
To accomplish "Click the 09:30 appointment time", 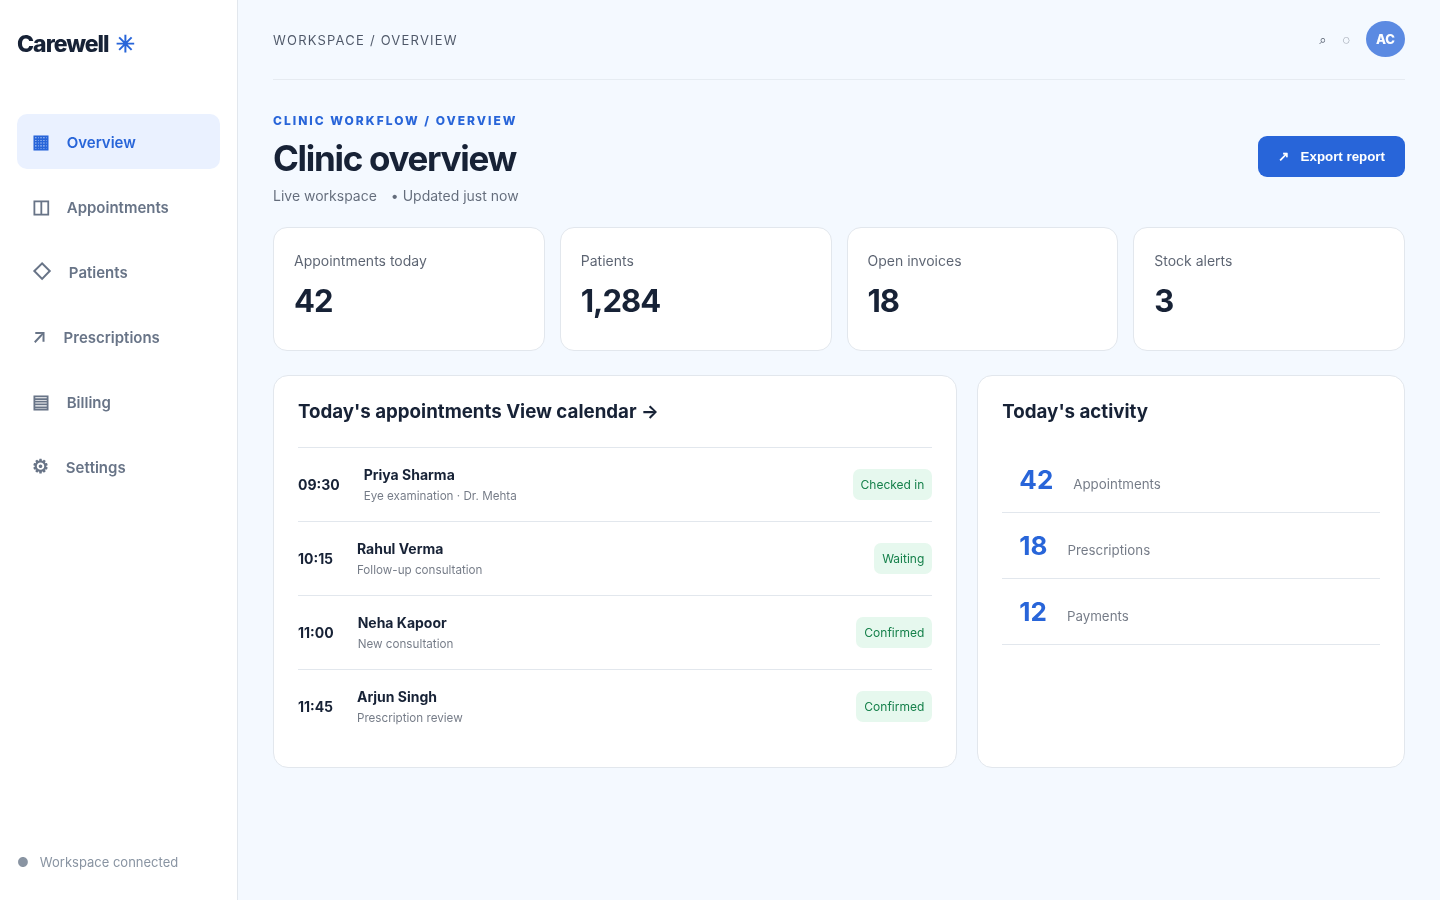I will (x=319, y=484).
